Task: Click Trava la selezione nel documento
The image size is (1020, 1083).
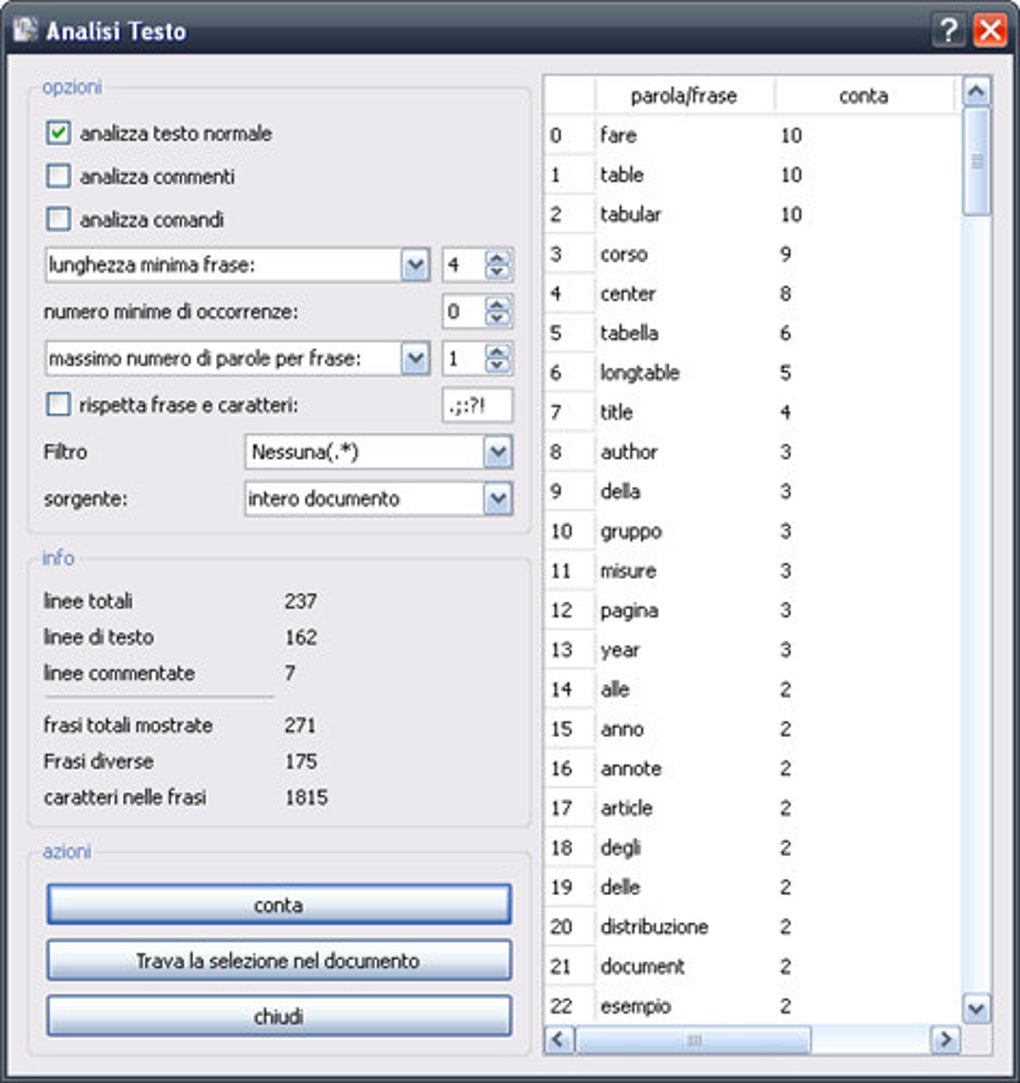Action: [278, 960]
